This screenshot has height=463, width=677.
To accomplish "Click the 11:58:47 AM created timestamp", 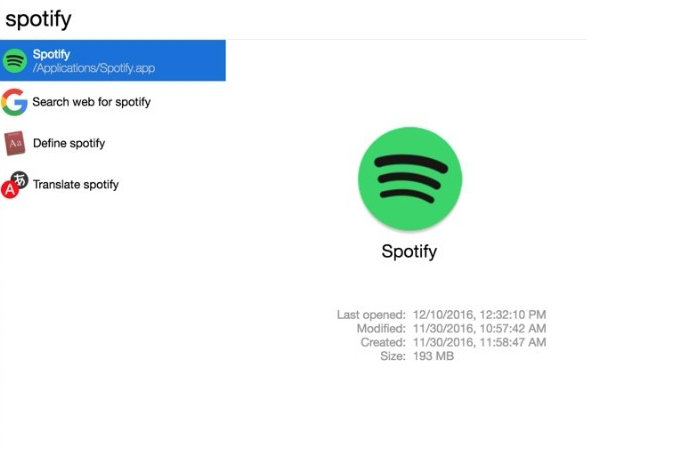I will click(x=513, y=342).
